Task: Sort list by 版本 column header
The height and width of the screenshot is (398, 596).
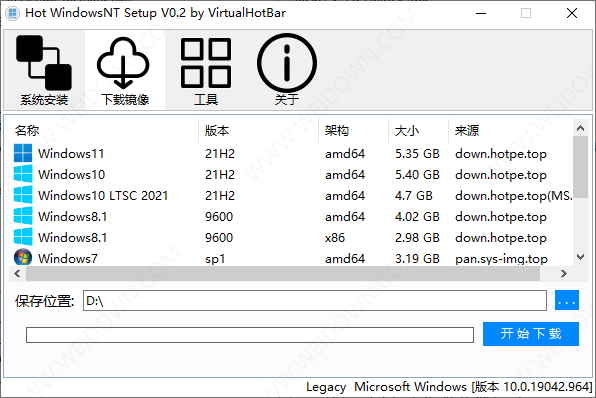Action: (x=258, y=131)
